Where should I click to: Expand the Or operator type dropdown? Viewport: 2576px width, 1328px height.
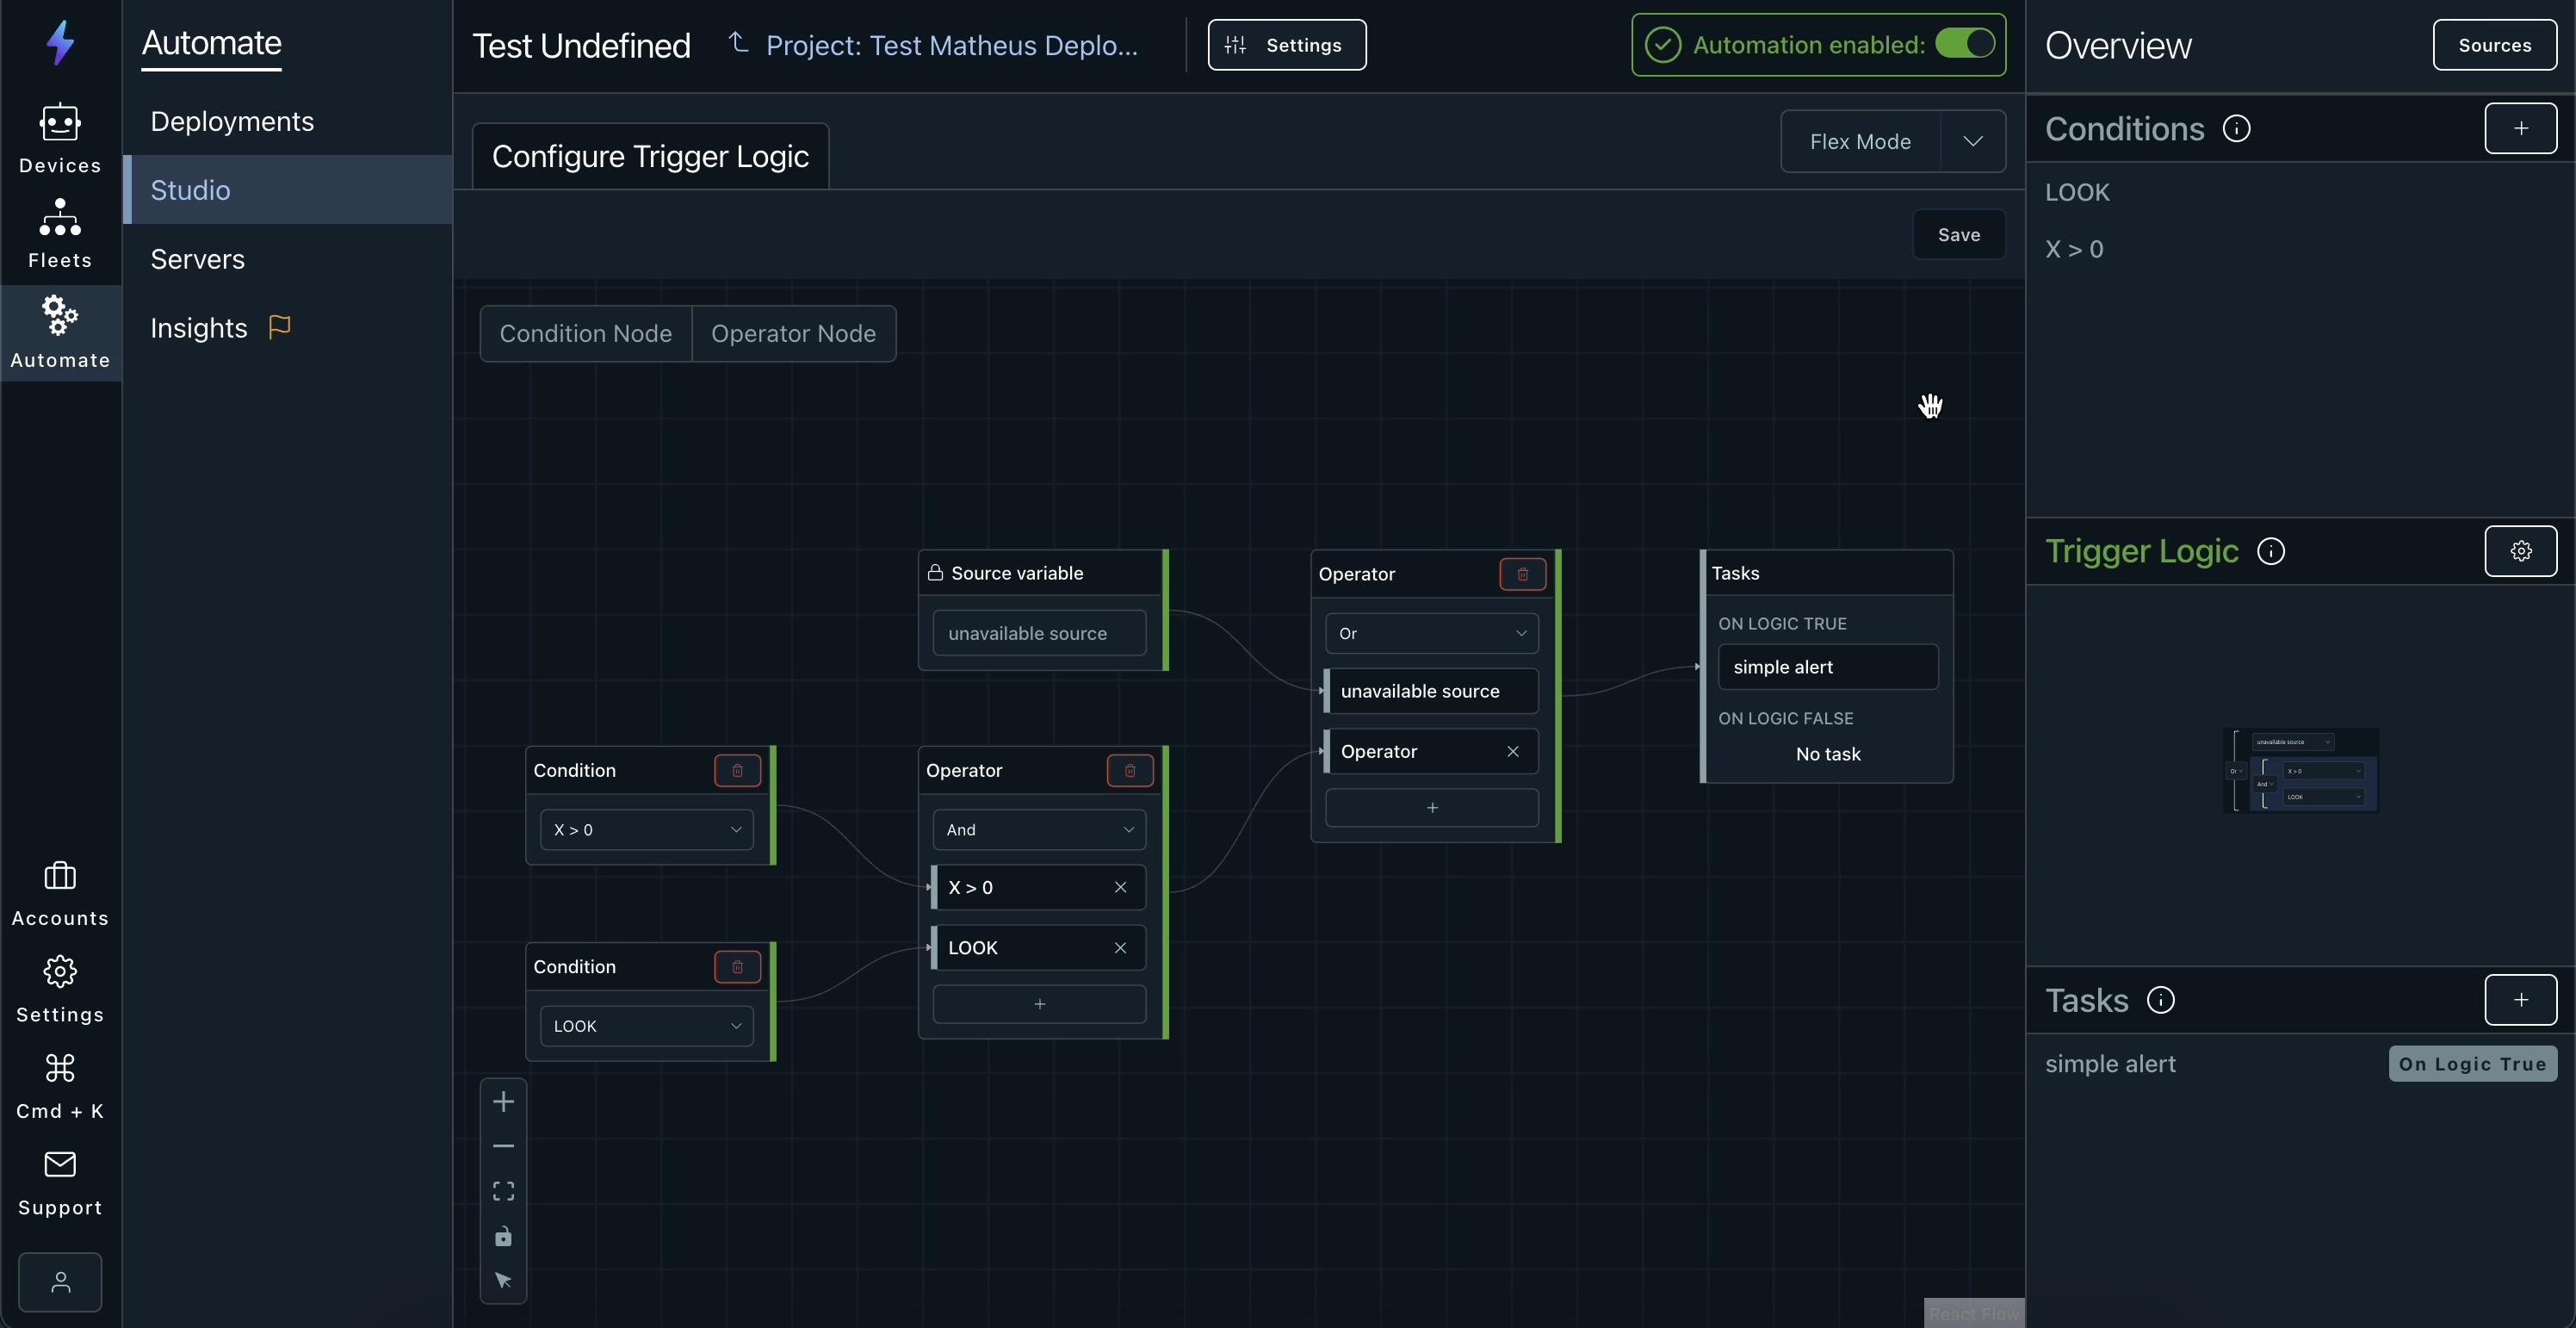1431,633
